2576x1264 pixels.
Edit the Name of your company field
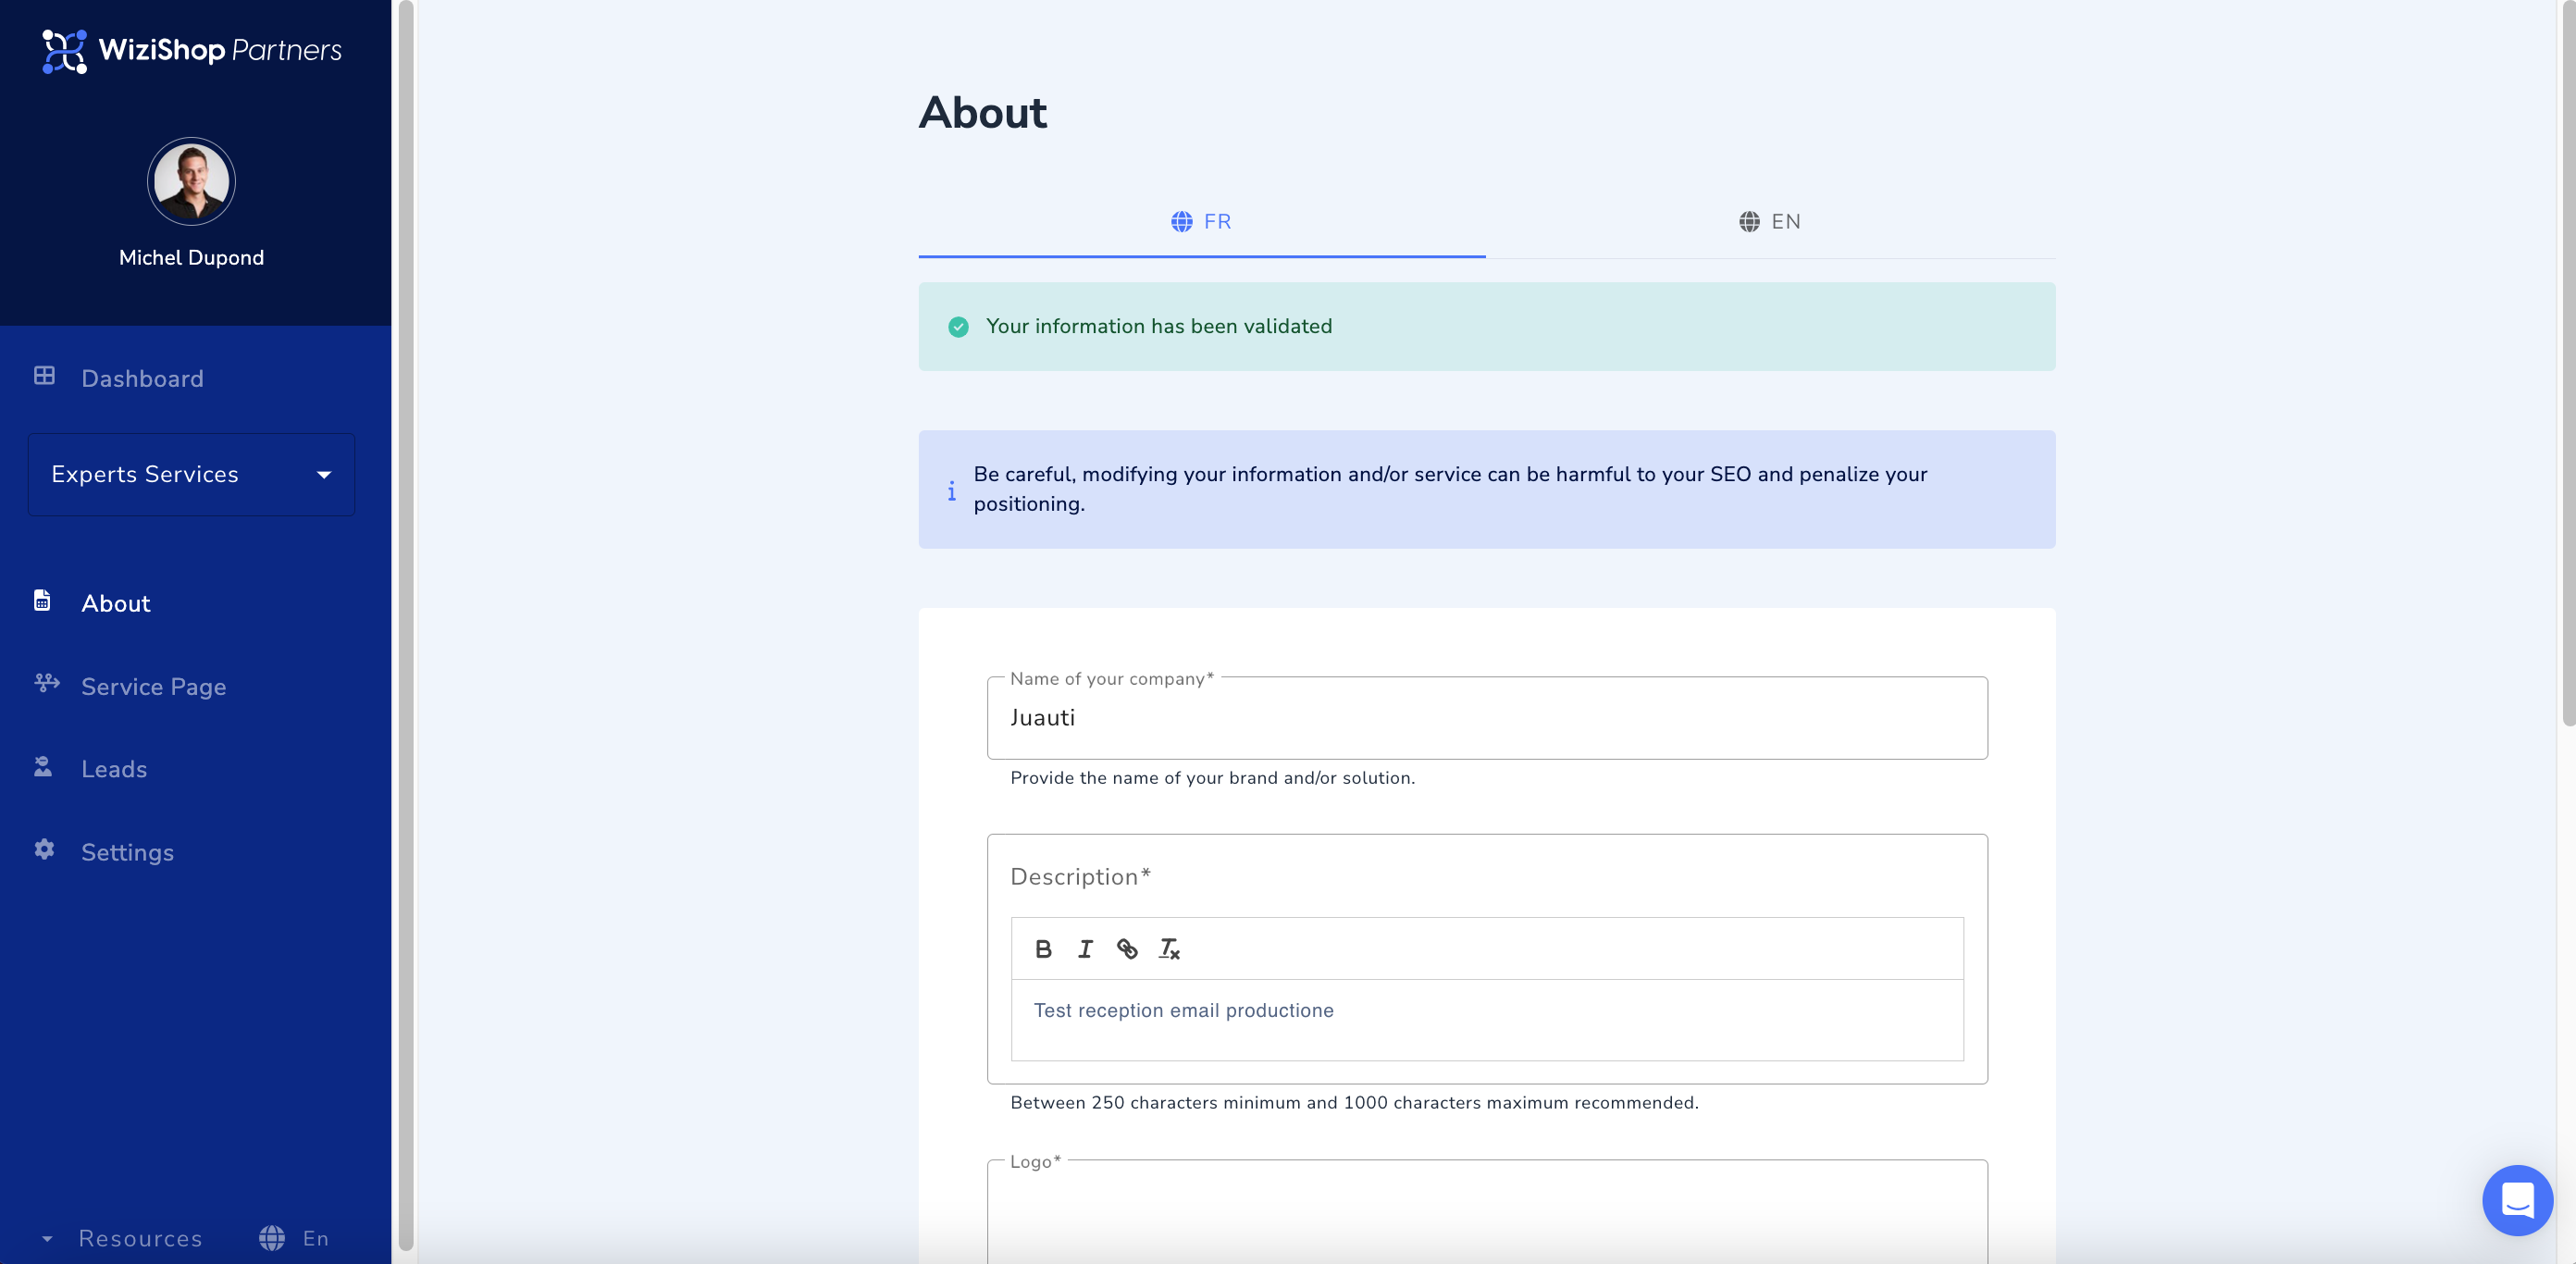1487,718
